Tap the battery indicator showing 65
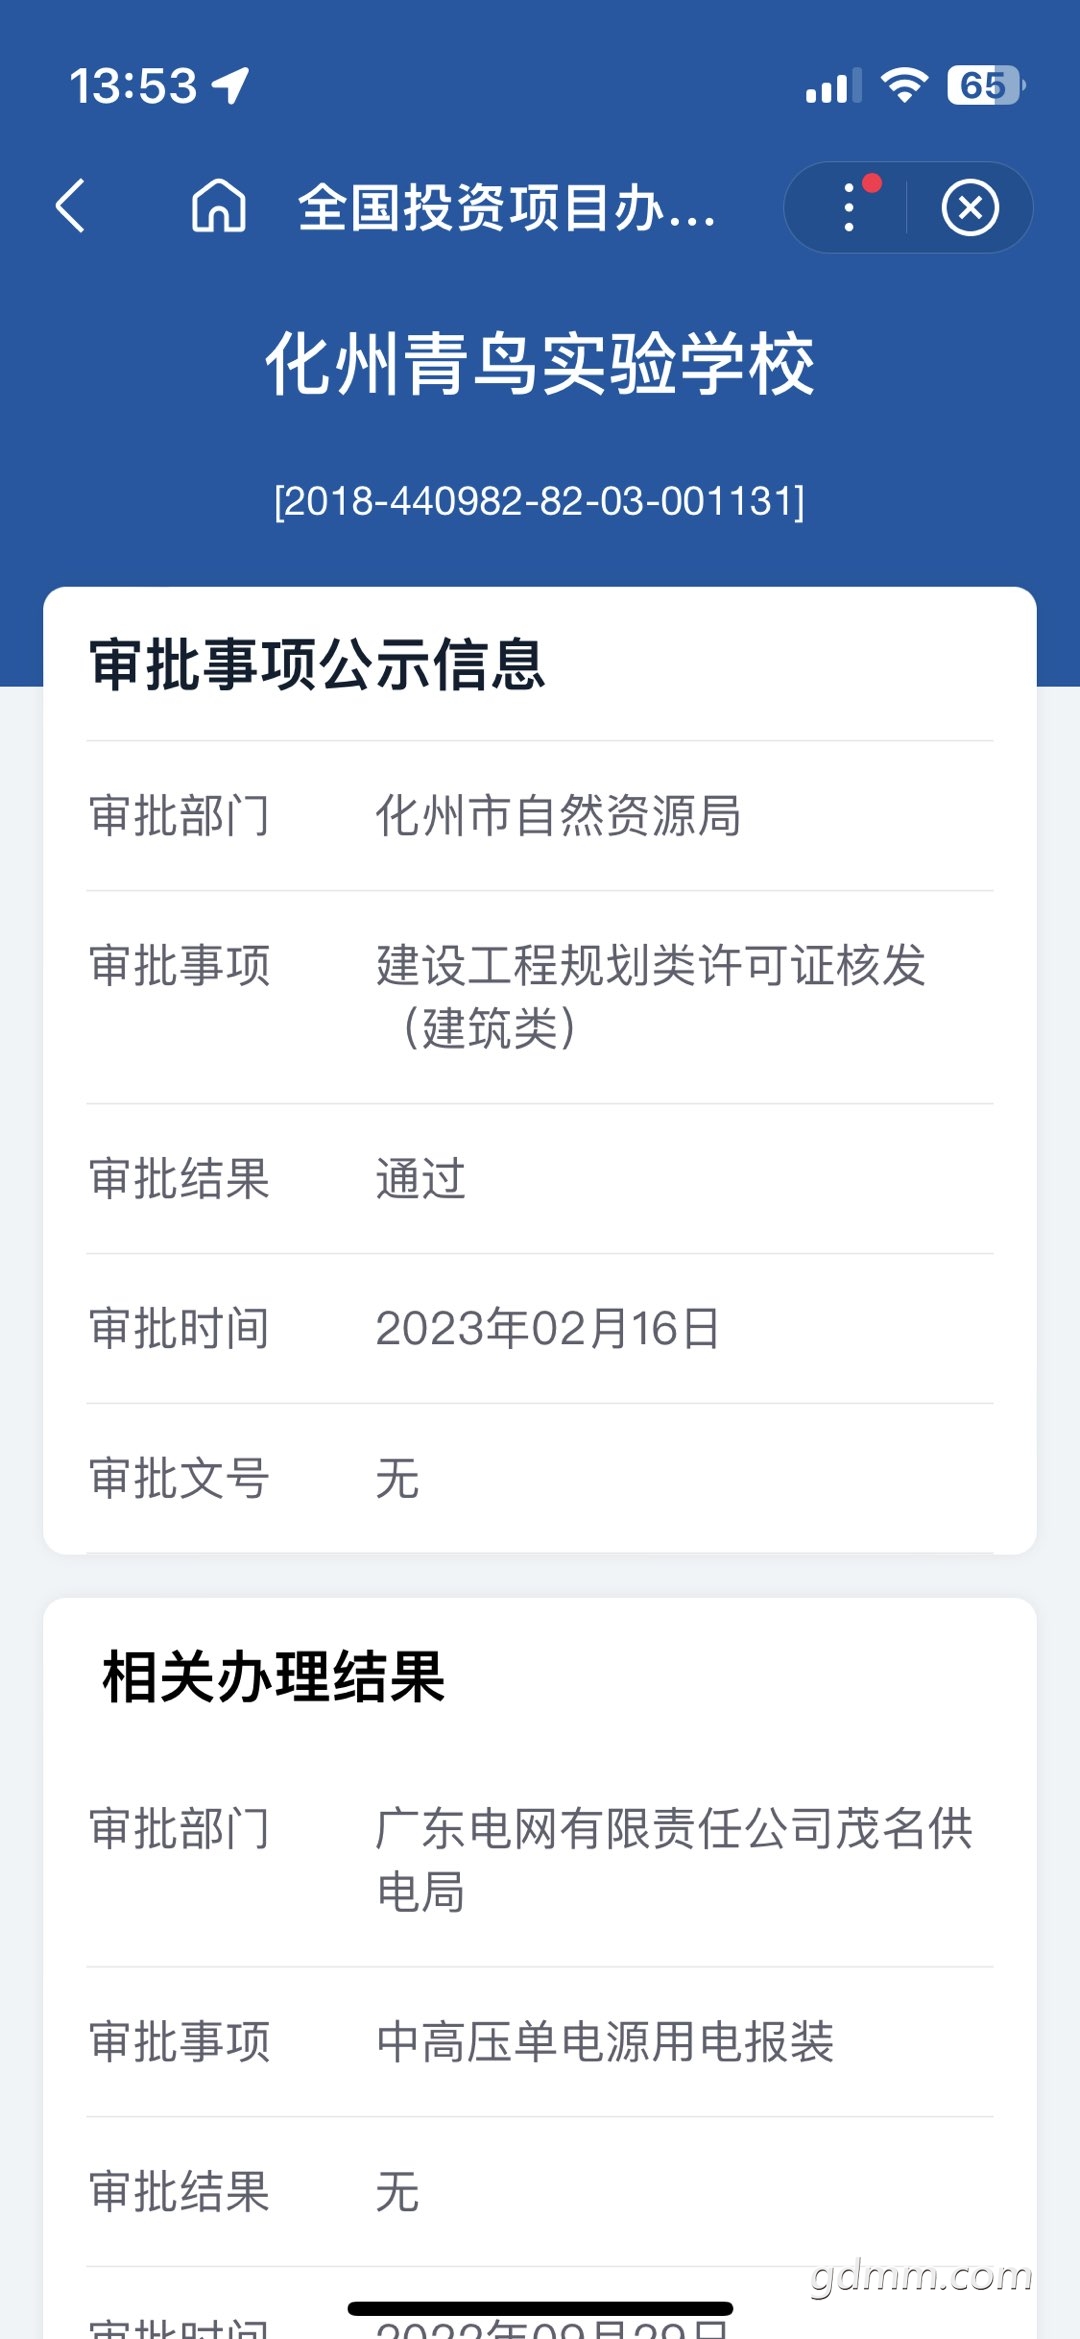This screenshot has height=2339, width=1080. (x=986, y=85)
